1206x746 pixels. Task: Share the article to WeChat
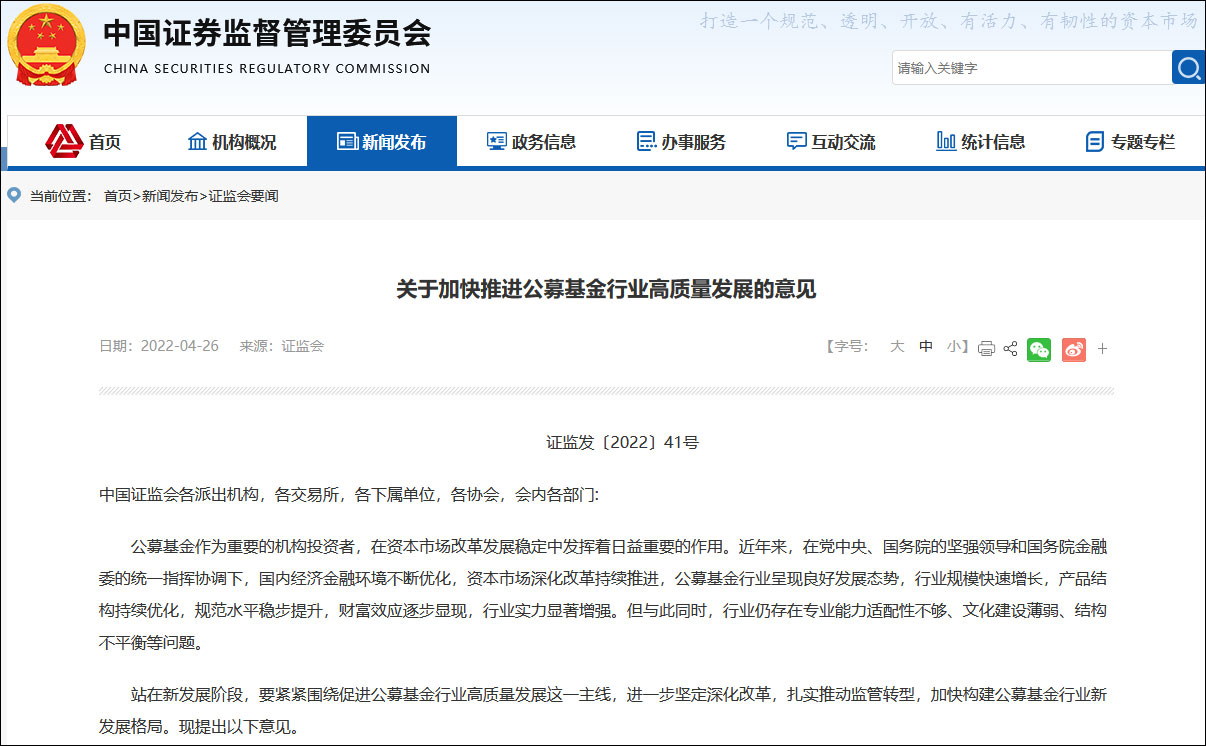click(1039, 349)
